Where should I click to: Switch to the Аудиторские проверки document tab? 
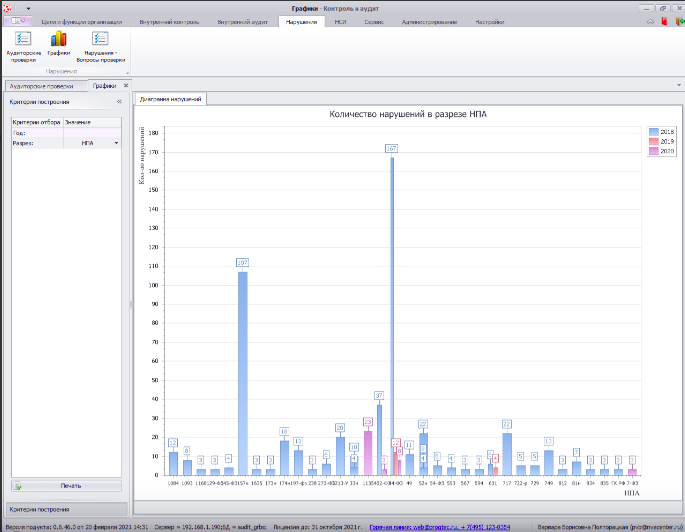click(x=42, y=86)
